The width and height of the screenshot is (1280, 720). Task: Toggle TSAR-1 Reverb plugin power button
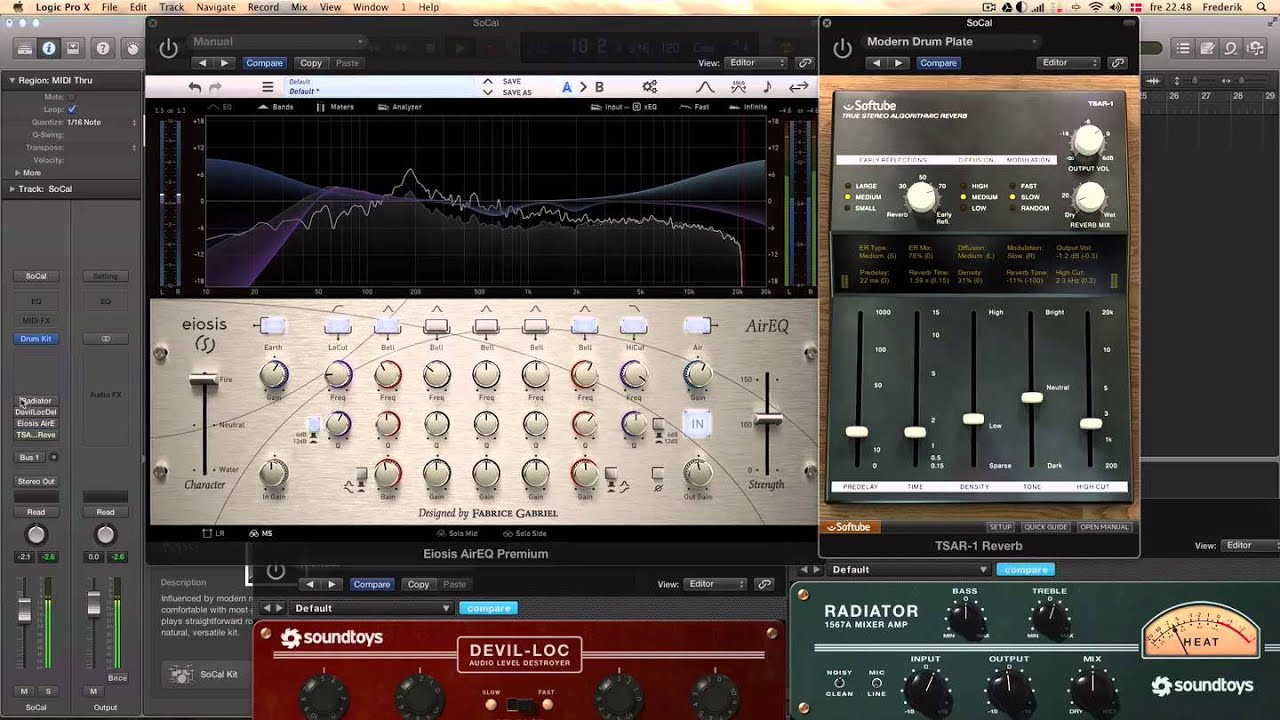pos(843,47)
